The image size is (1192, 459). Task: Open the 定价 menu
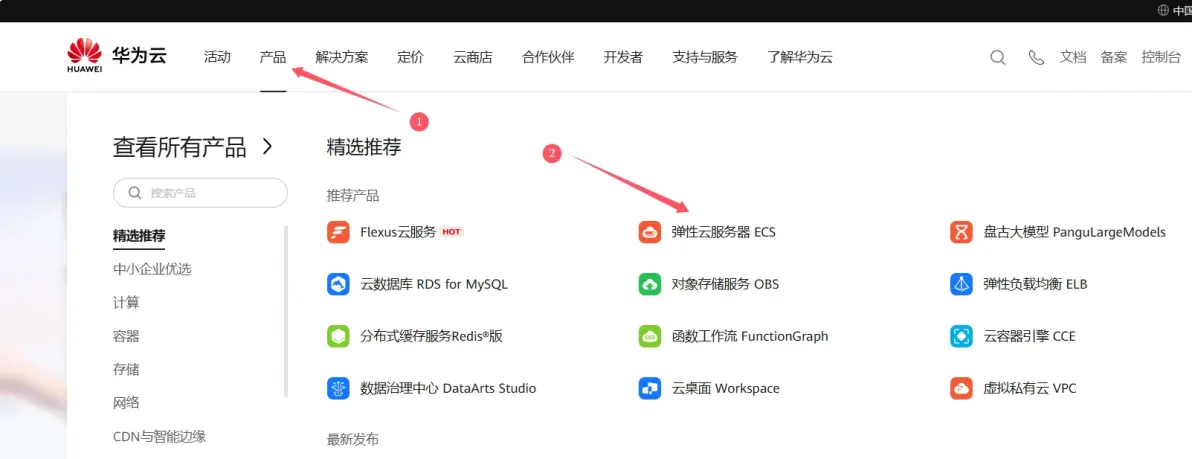pos(411,57)
